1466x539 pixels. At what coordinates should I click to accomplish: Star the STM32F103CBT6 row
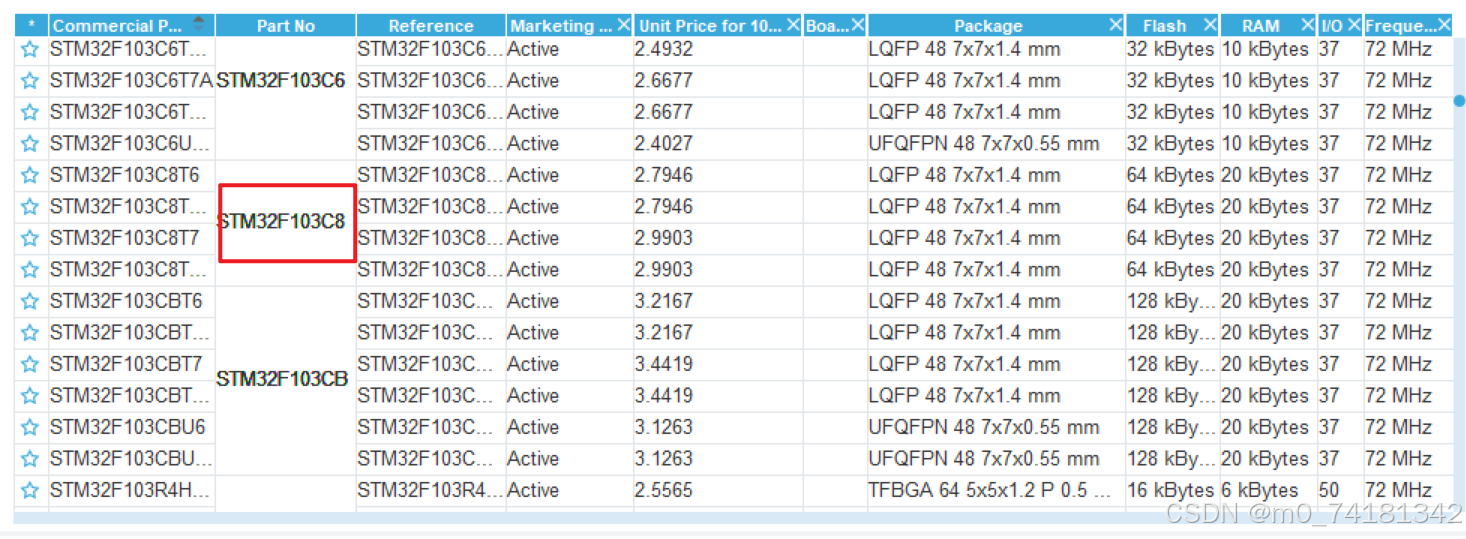pos(30,301)
